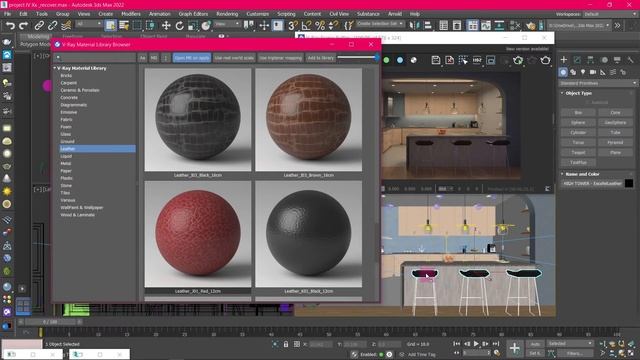Click the material list vertical scrollbar
Viewport: 640px width, 360px height.
[x=378, y=243]
